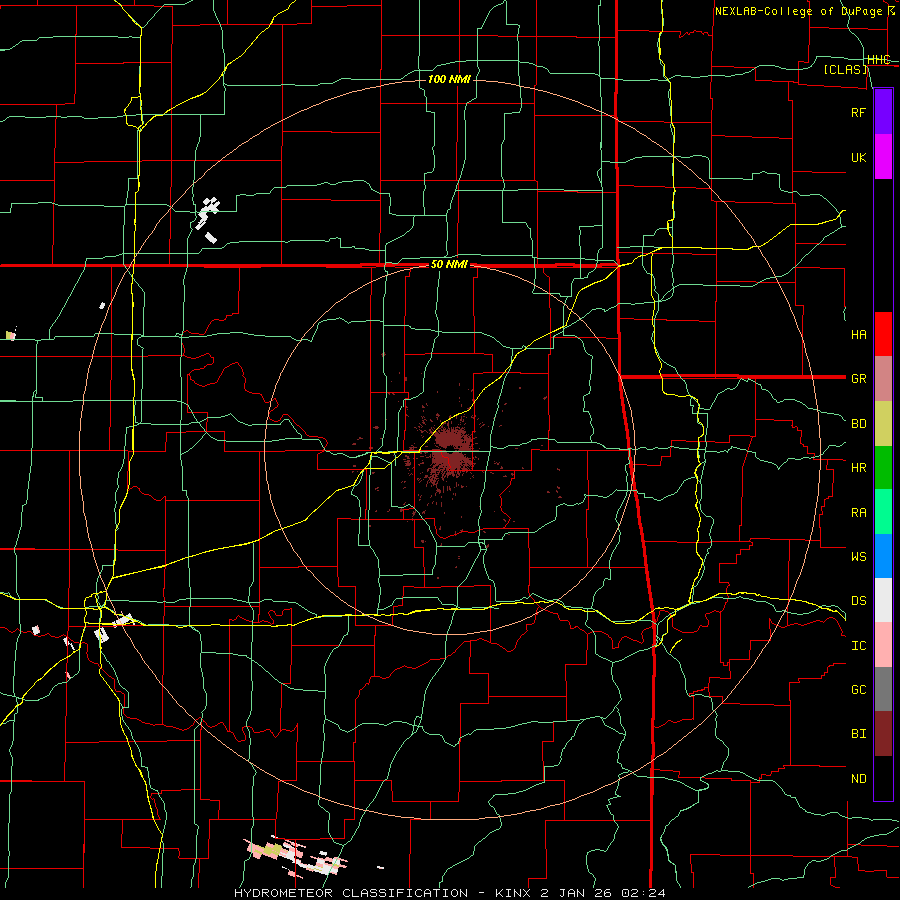Viewport: 900px width, 900px height.
Task: Click the DS legend label
Action: coord(858,601)
